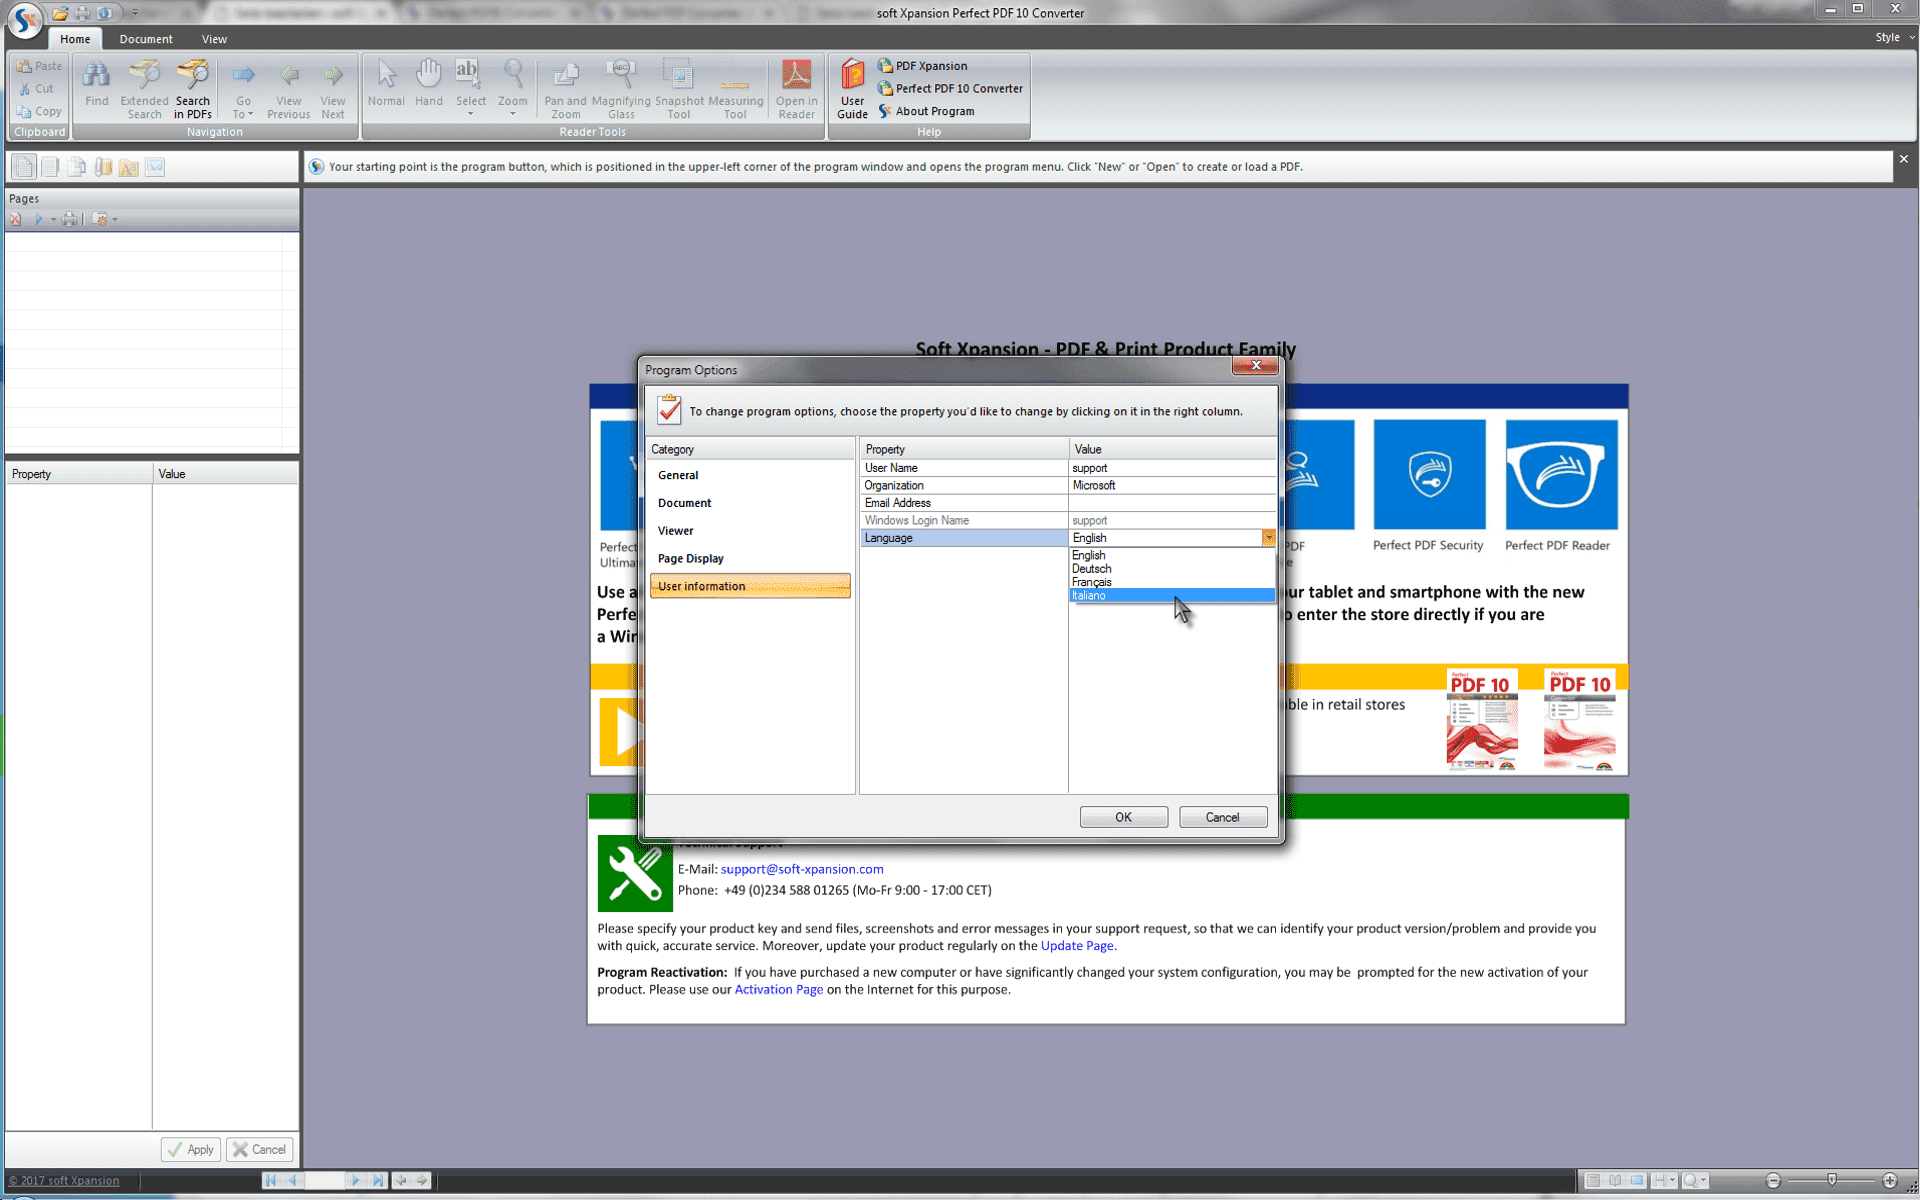
Task: Click the View Previous arrow
Action: coord(288,89)
